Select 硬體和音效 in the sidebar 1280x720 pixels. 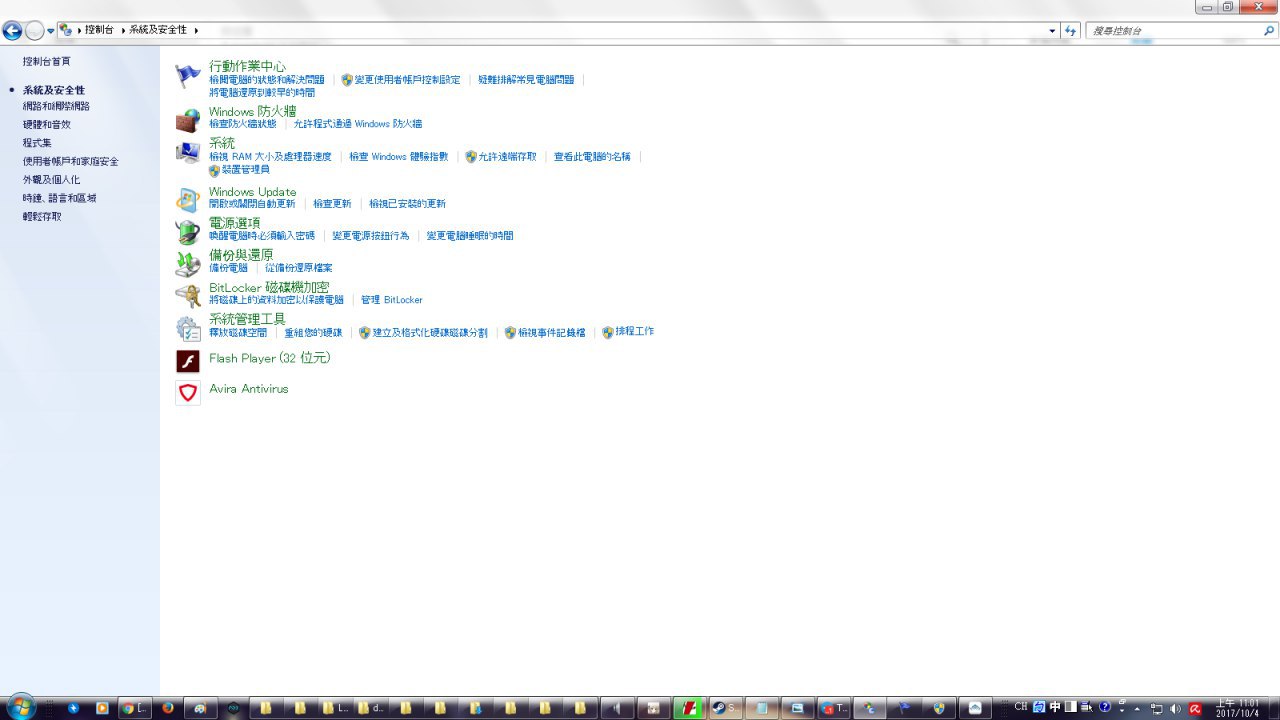tap(47, 125)
